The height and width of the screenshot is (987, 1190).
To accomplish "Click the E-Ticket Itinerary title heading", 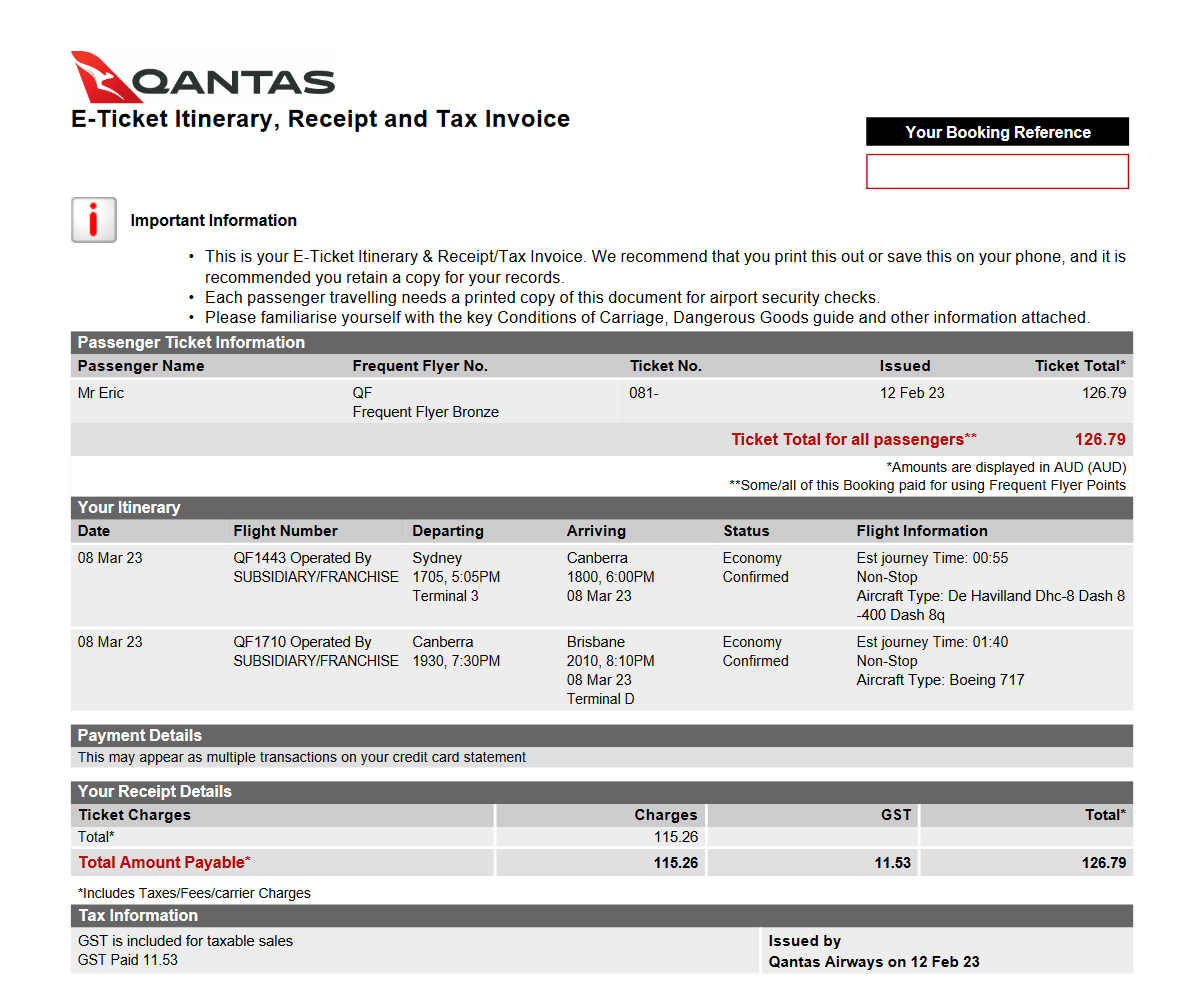I will (320, 119).
